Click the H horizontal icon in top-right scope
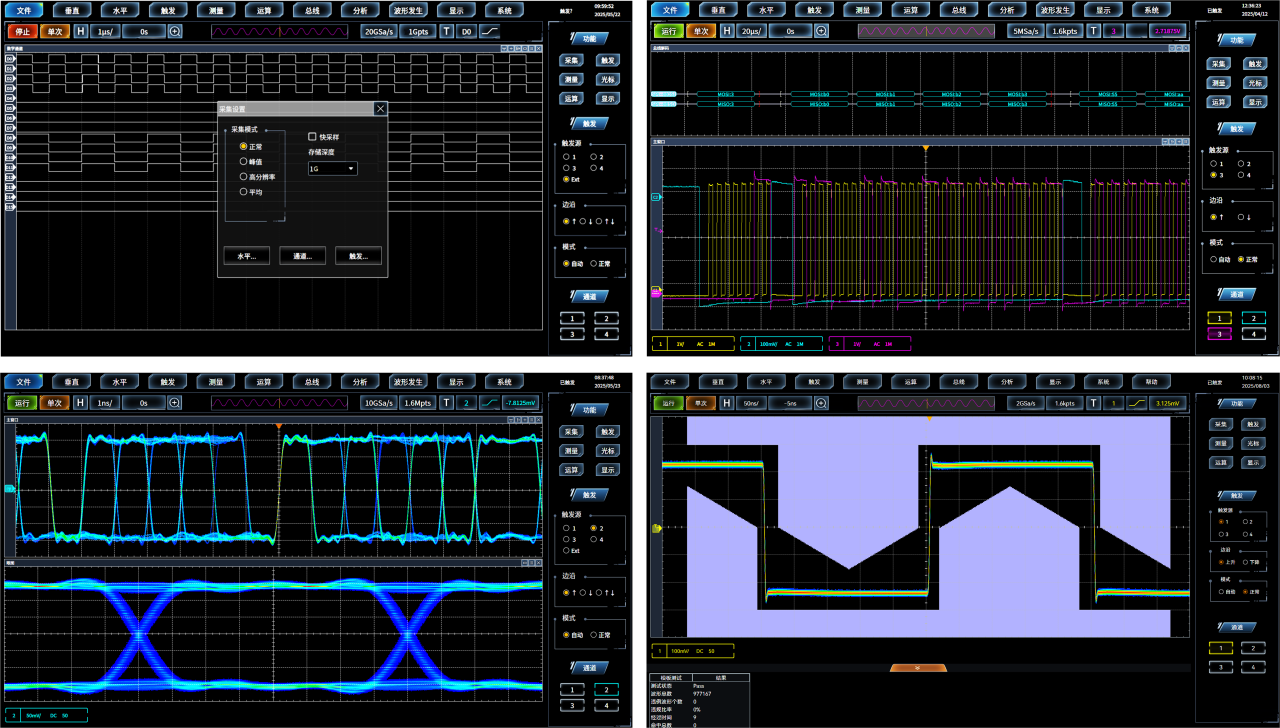The image size is (1280, 728). point(727,31)
